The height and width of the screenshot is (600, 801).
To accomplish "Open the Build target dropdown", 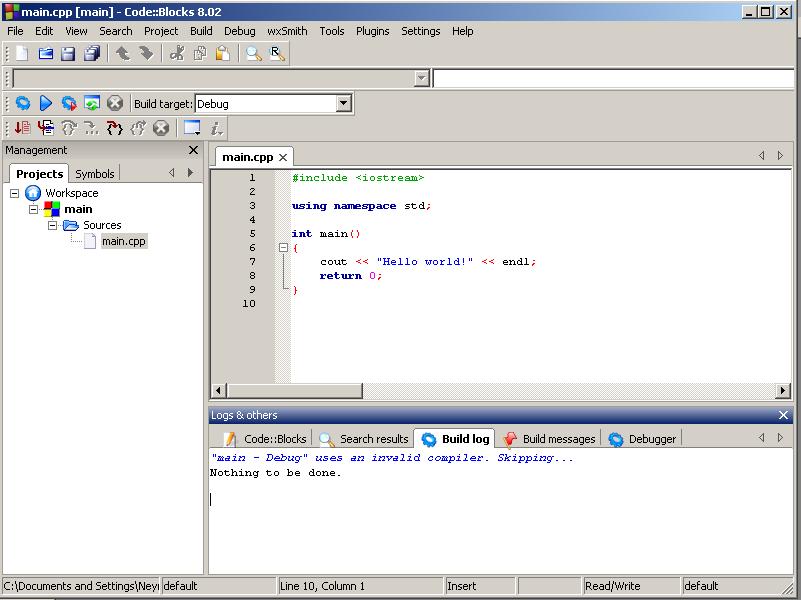I will (x=343, y=103).
